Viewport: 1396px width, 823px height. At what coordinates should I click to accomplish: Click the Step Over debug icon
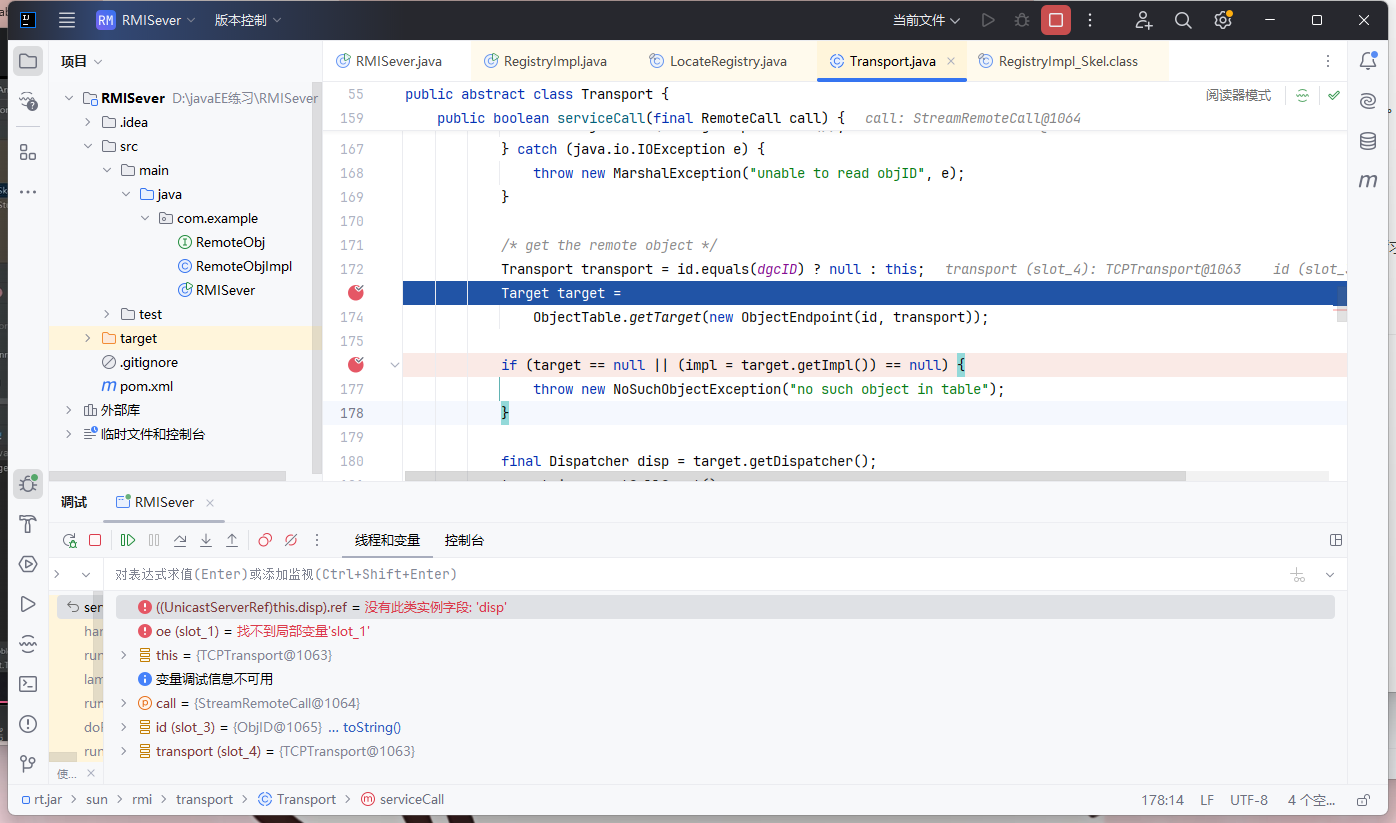pos(180,540)
